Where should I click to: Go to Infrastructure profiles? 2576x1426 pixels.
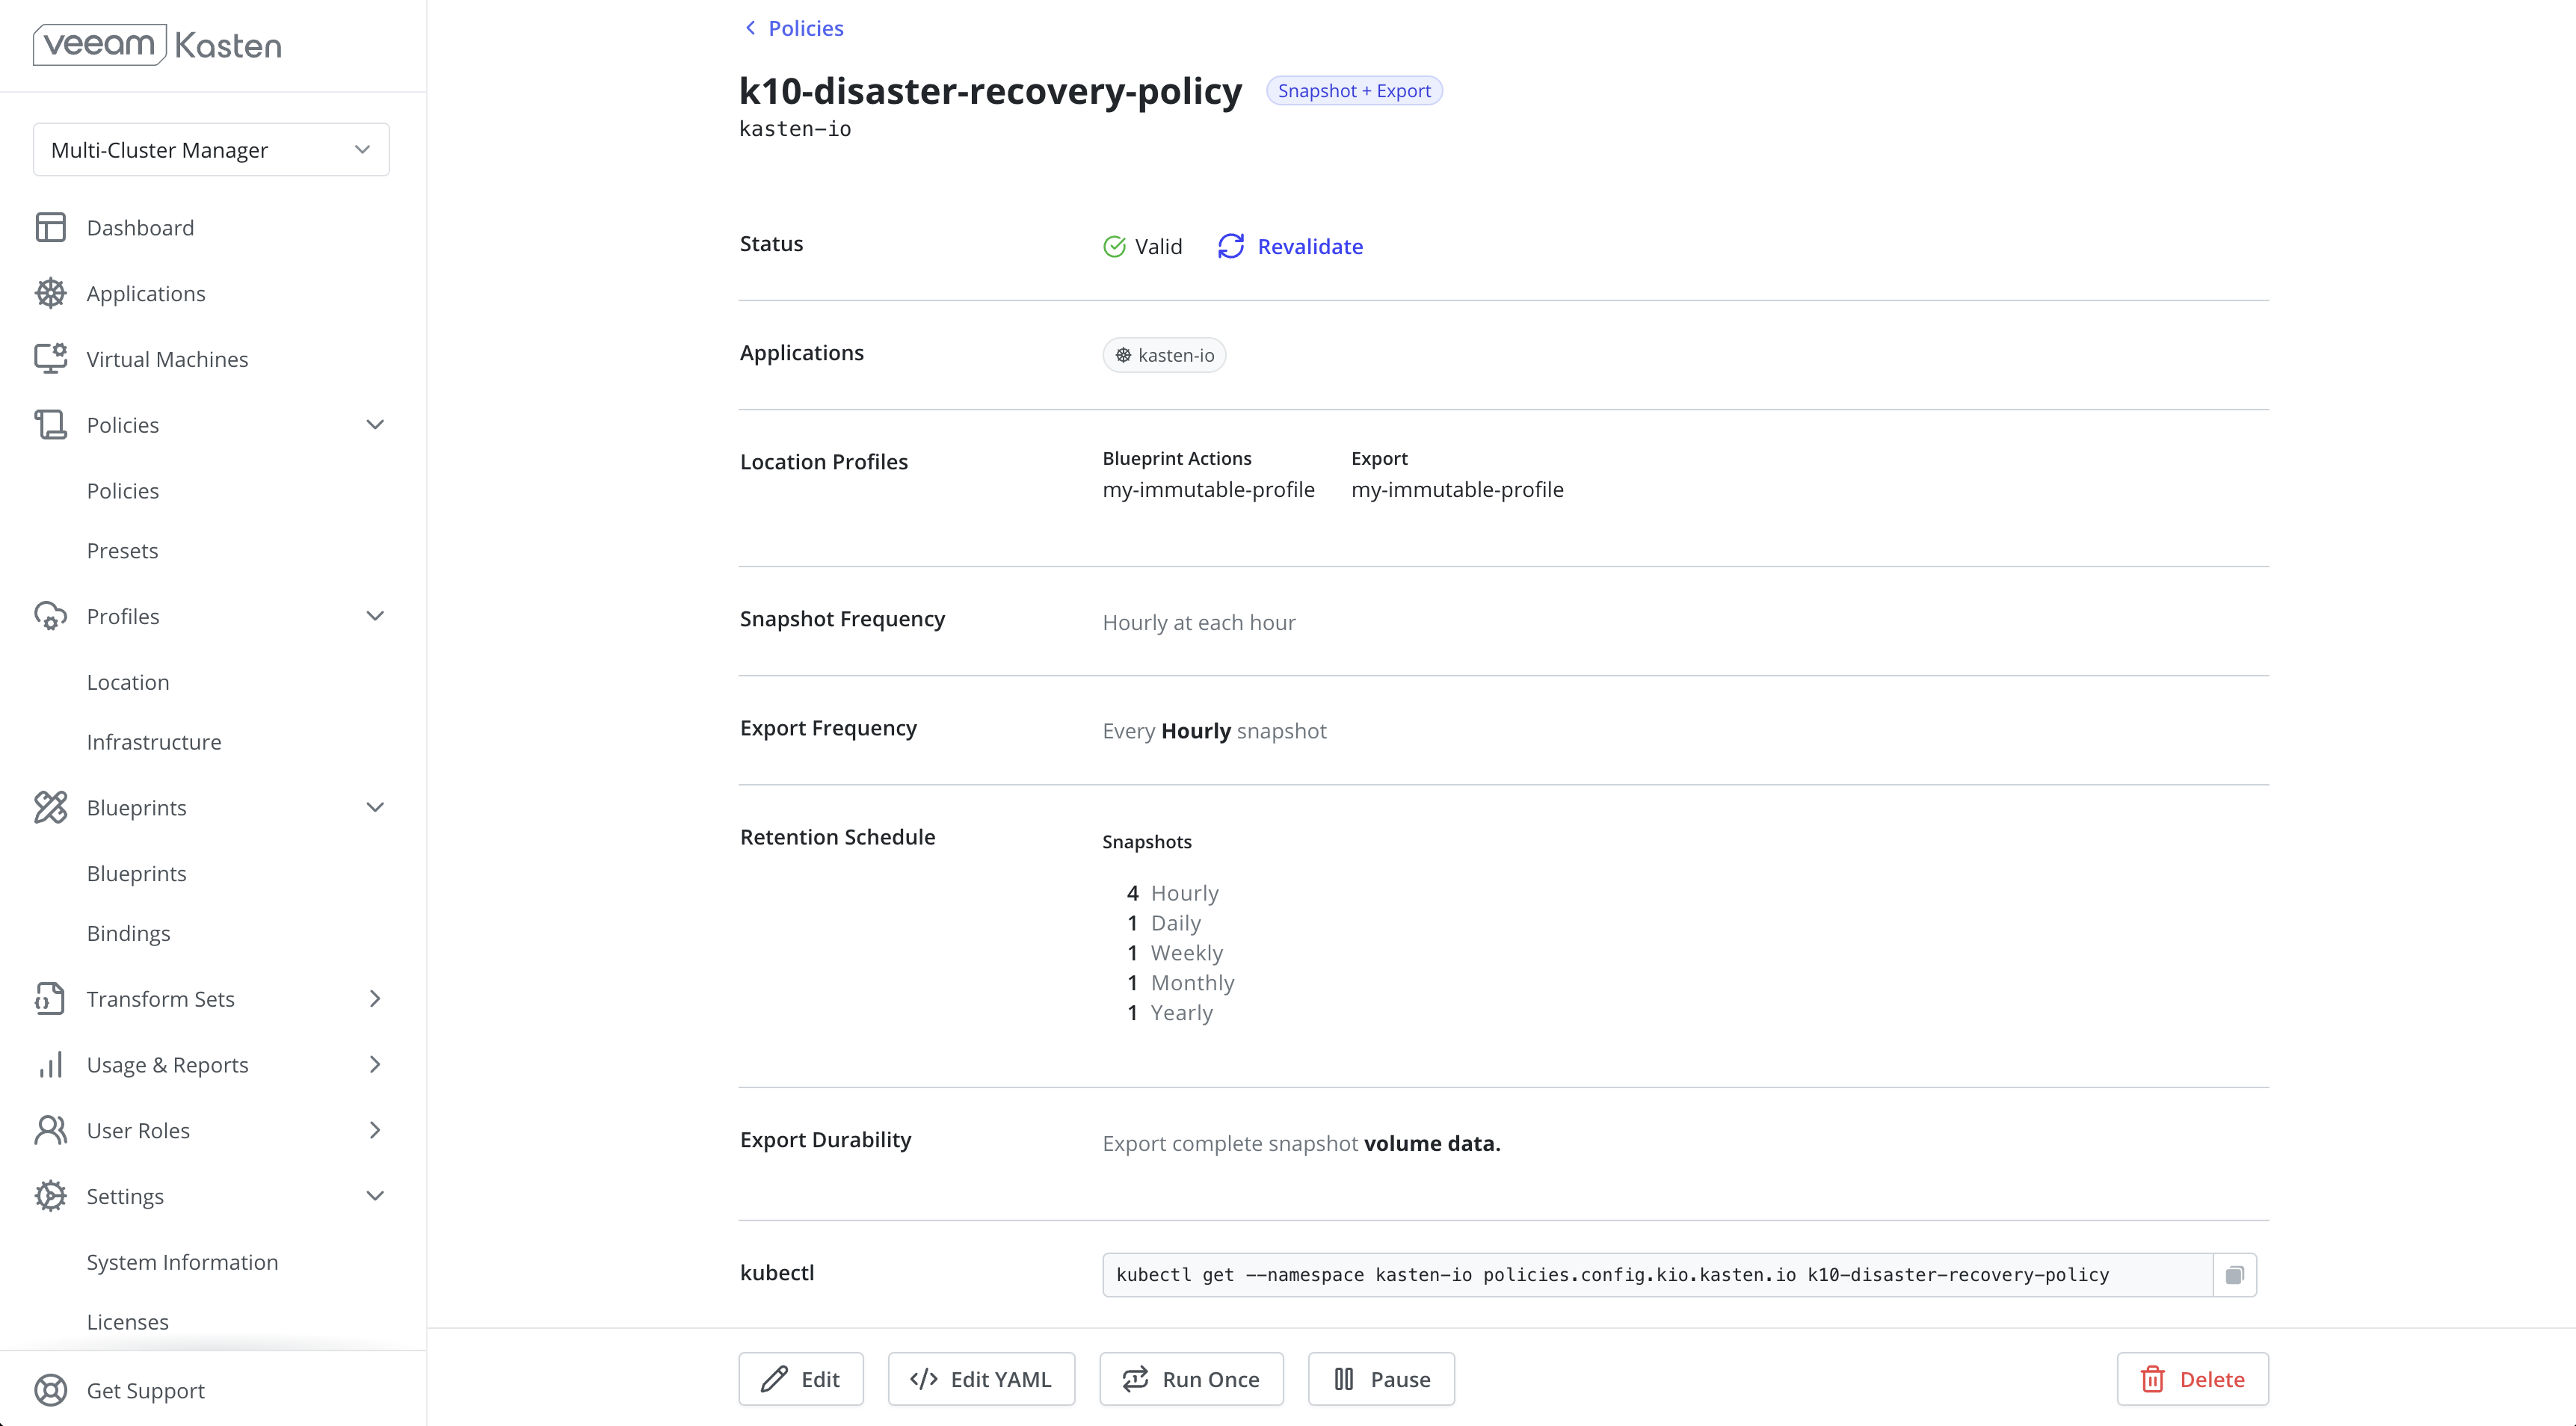click(x=154, y=742)
